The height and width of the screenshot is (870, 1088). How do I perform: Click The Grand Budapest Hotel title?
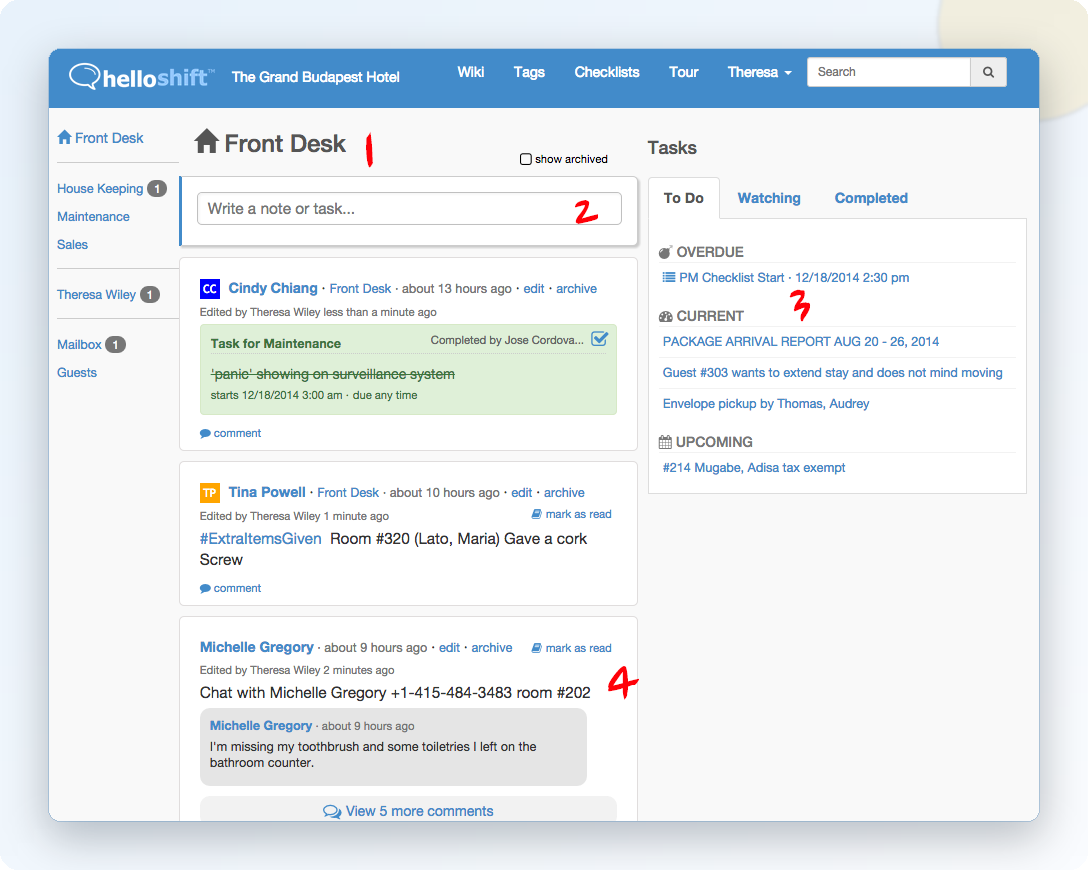click(316, 77)
